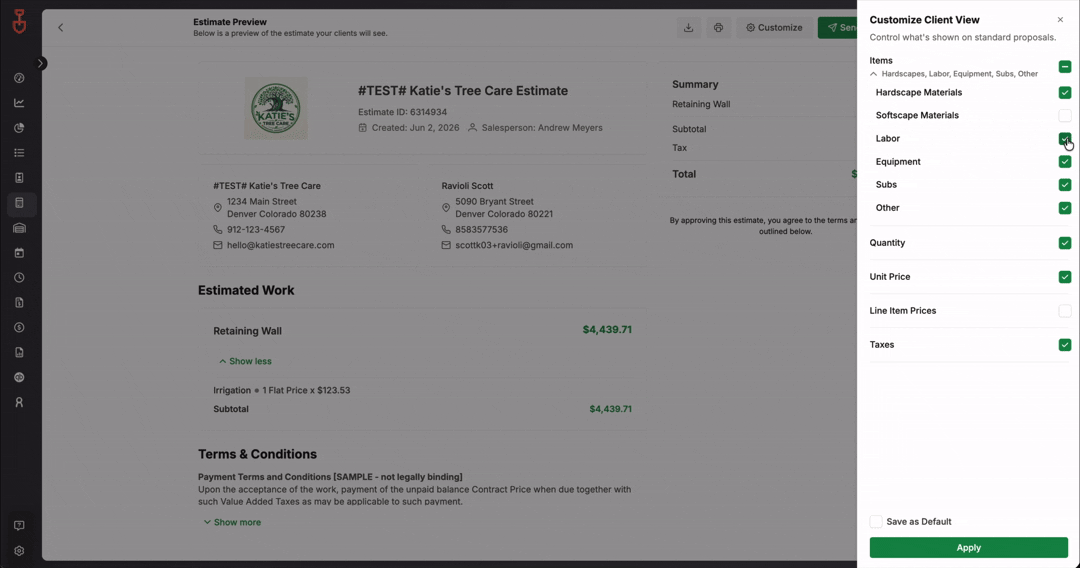Disable the Quantity checkbox
The width and height of the screenshot is (1080, 568).
(1065, 243)
